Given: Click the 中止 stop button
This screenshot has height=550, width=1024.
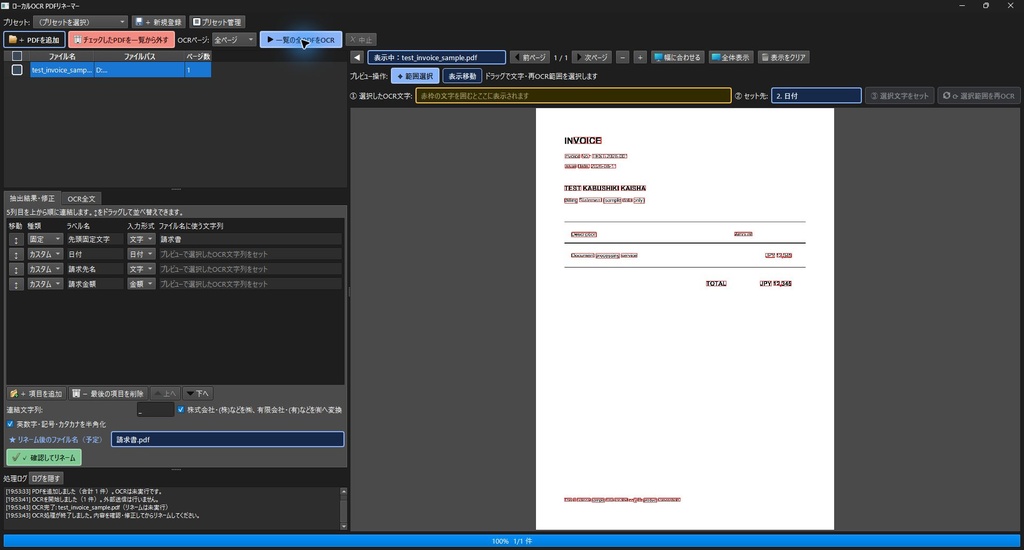Looking at the screenshot, I should point(360,40).
